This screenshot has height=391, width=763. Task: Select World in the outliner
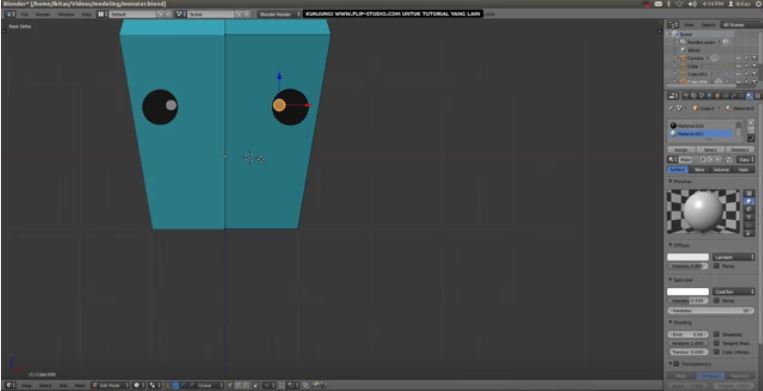[x=693, y=50]
